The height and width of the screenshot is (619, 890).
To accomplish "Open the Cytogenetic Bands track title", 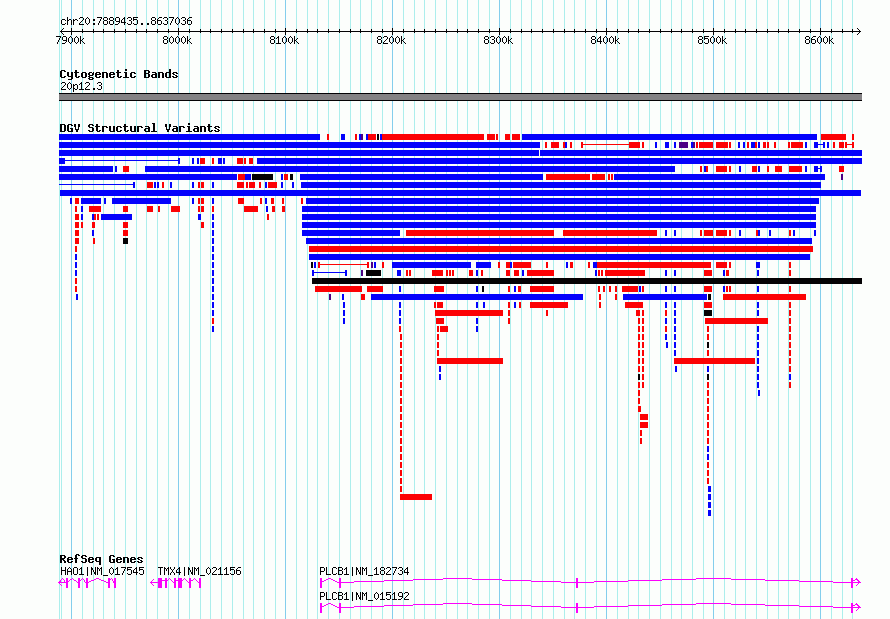I will 119,74.
